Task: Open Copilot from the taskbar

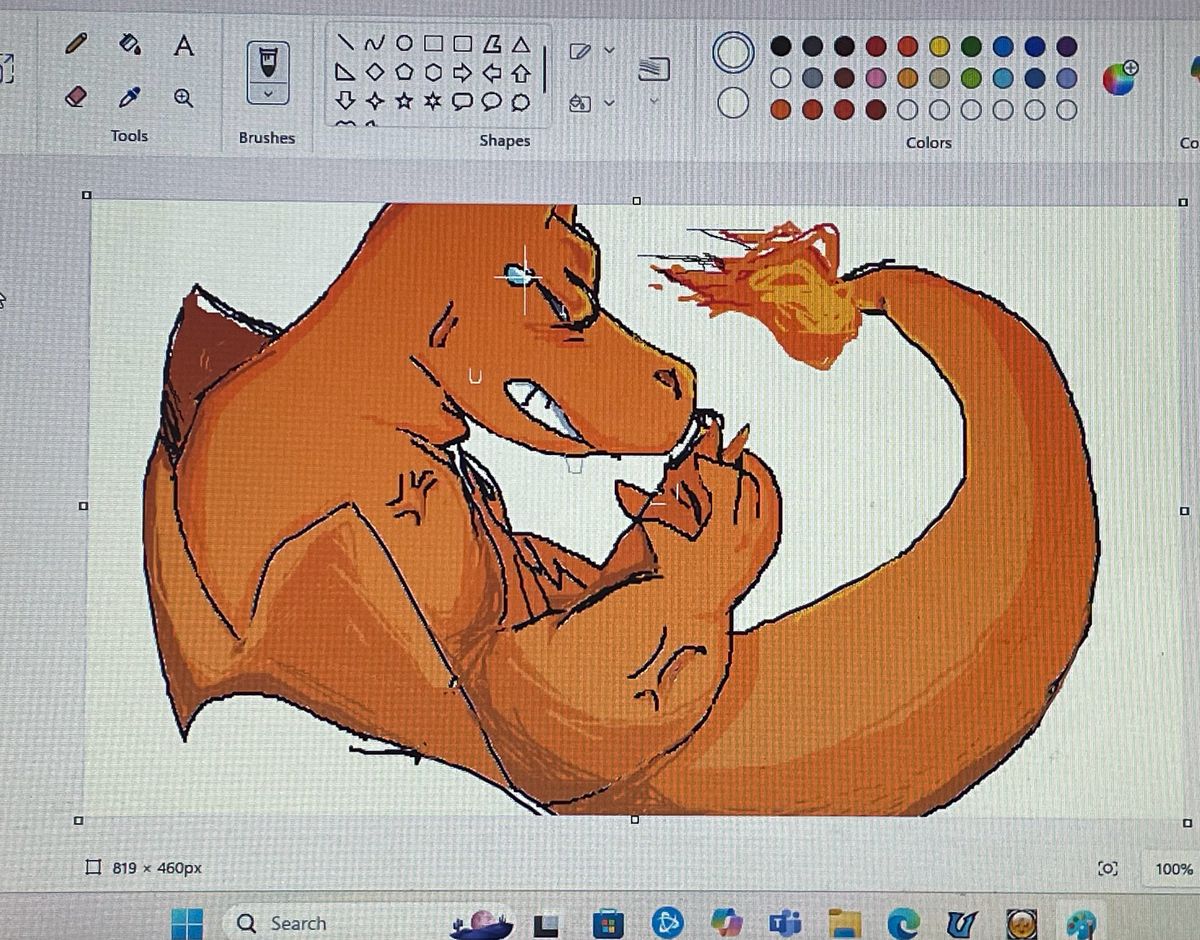Action: click(x=726, y=924)
